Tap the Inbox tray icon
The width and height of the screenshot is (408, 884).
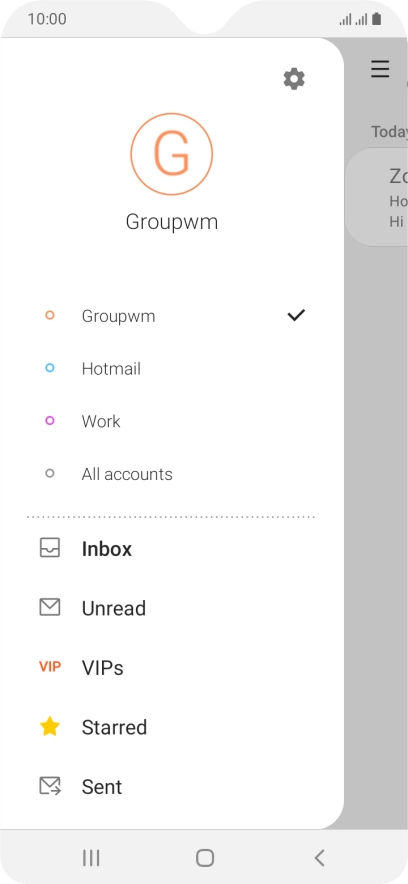click(x=50, y=547)
